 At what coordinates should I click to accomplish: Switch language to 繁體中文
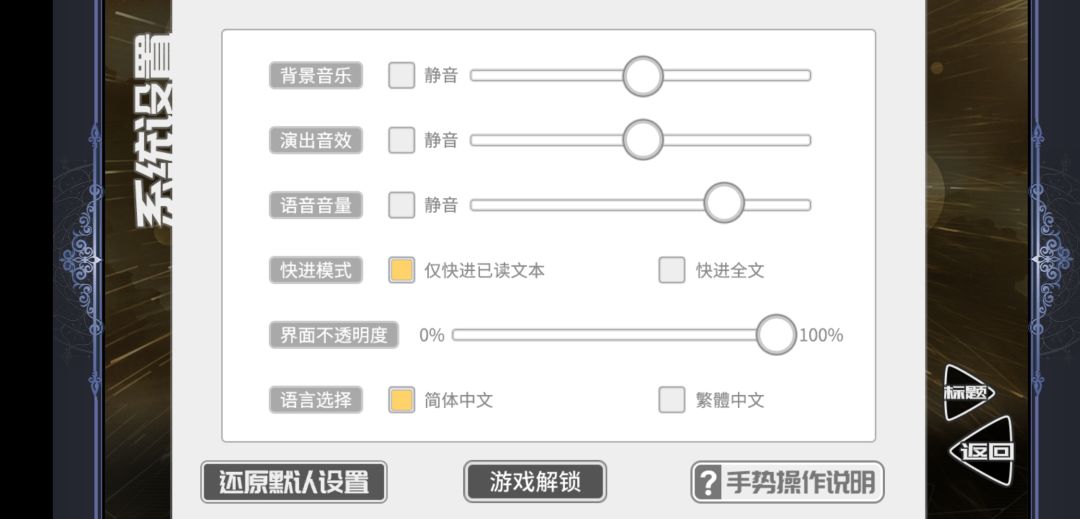[x=672, y=400]
